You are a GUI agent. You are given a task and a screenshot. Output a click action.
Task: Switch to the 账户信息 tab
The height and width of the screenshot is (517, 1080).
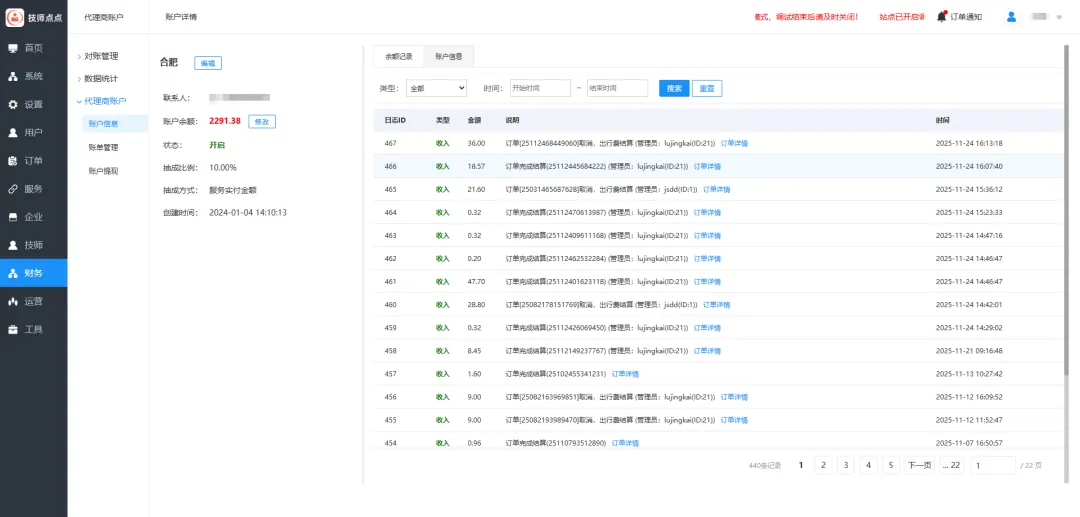(x=448, y=57)
